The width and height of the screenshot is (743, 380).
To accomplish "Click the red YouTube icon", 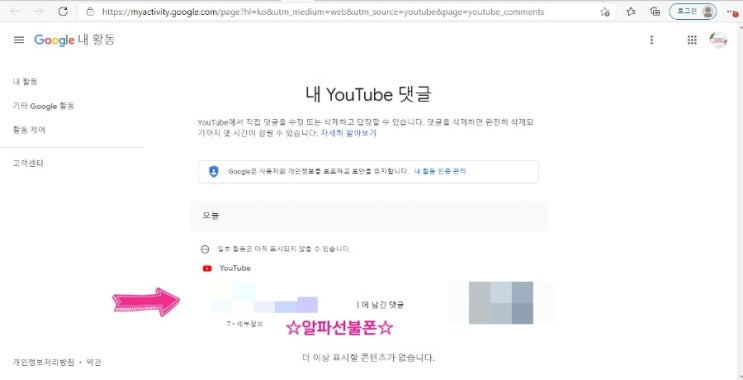I will point(207,268).
